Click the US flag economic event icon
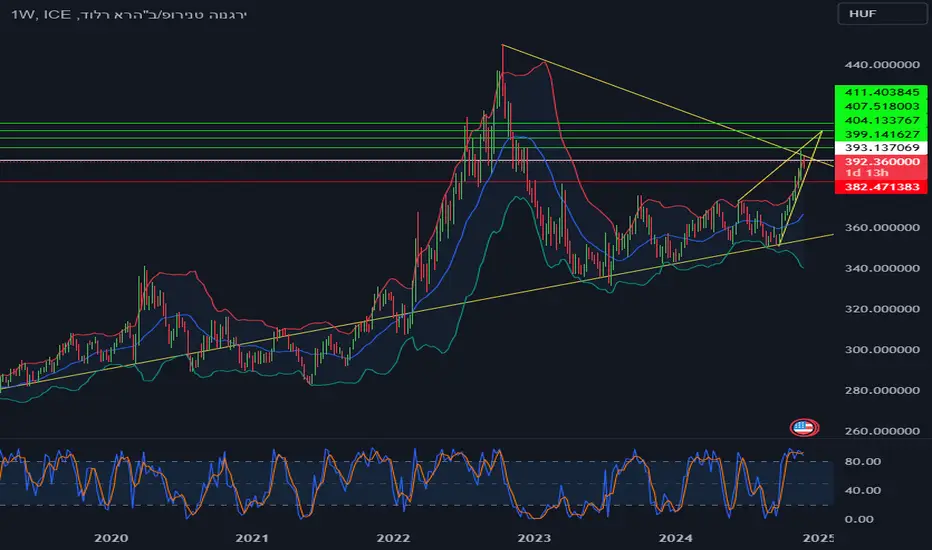Image resolution: width=932 pixels, height=550 pixels. point(804,427)
